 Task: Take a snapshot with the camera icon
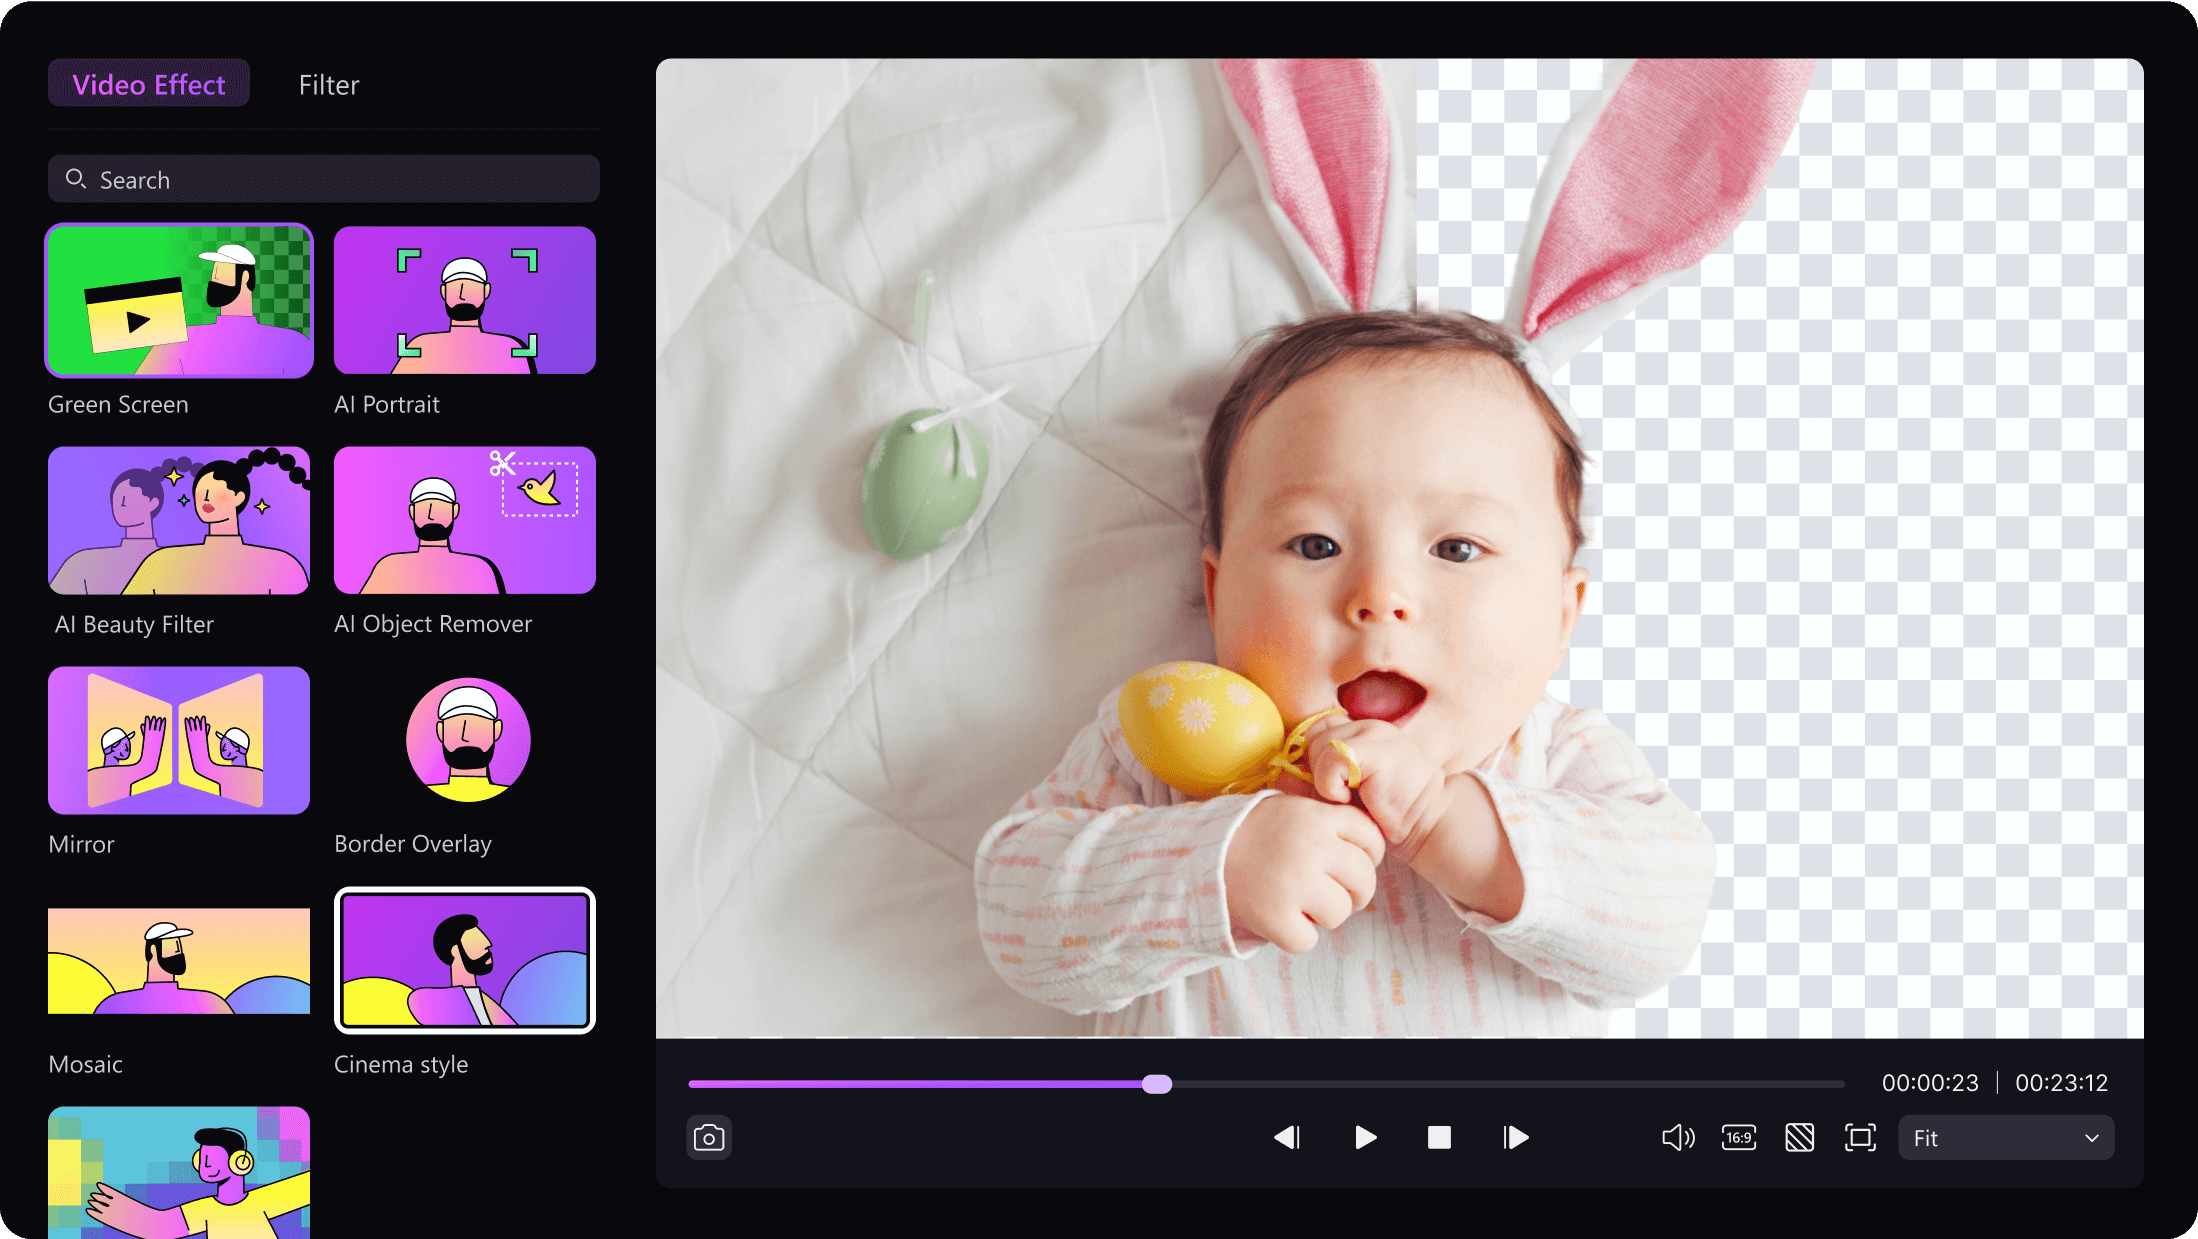pyautogui.click(x=709, y=1137)
